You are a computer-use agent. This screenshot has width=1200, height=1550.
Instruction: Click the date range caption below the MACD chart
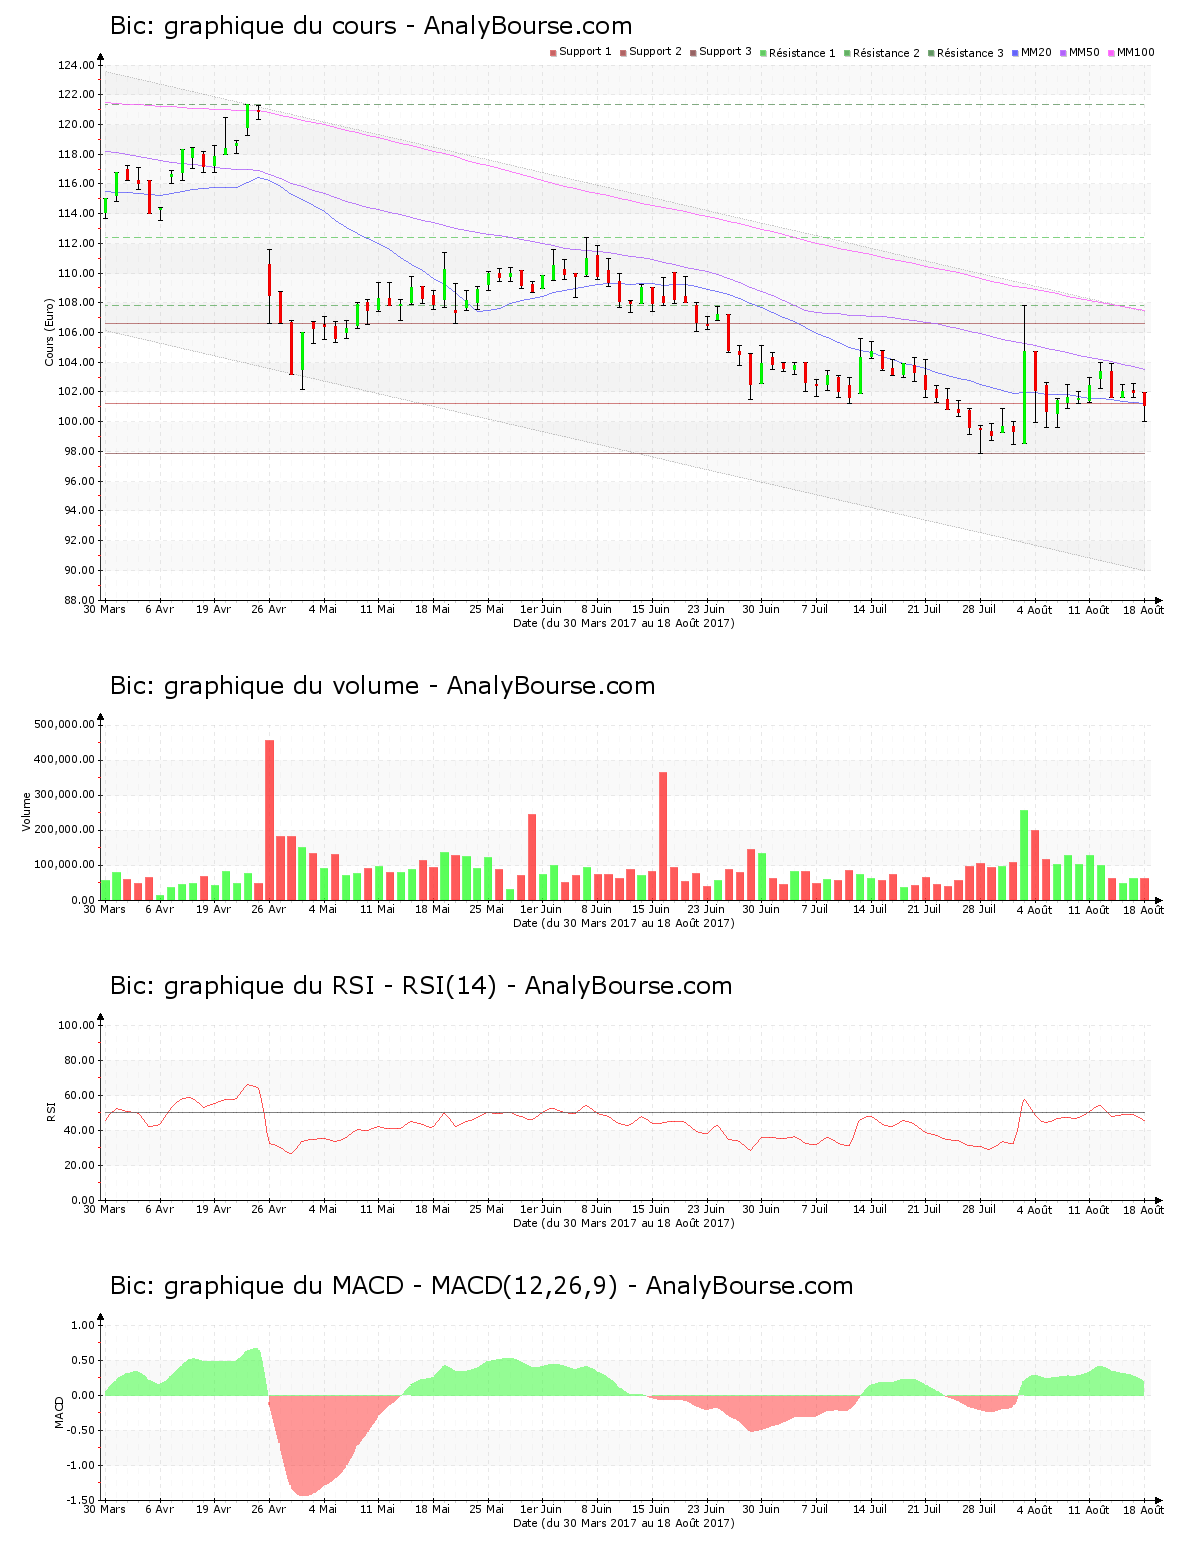tap(624, 1523)
